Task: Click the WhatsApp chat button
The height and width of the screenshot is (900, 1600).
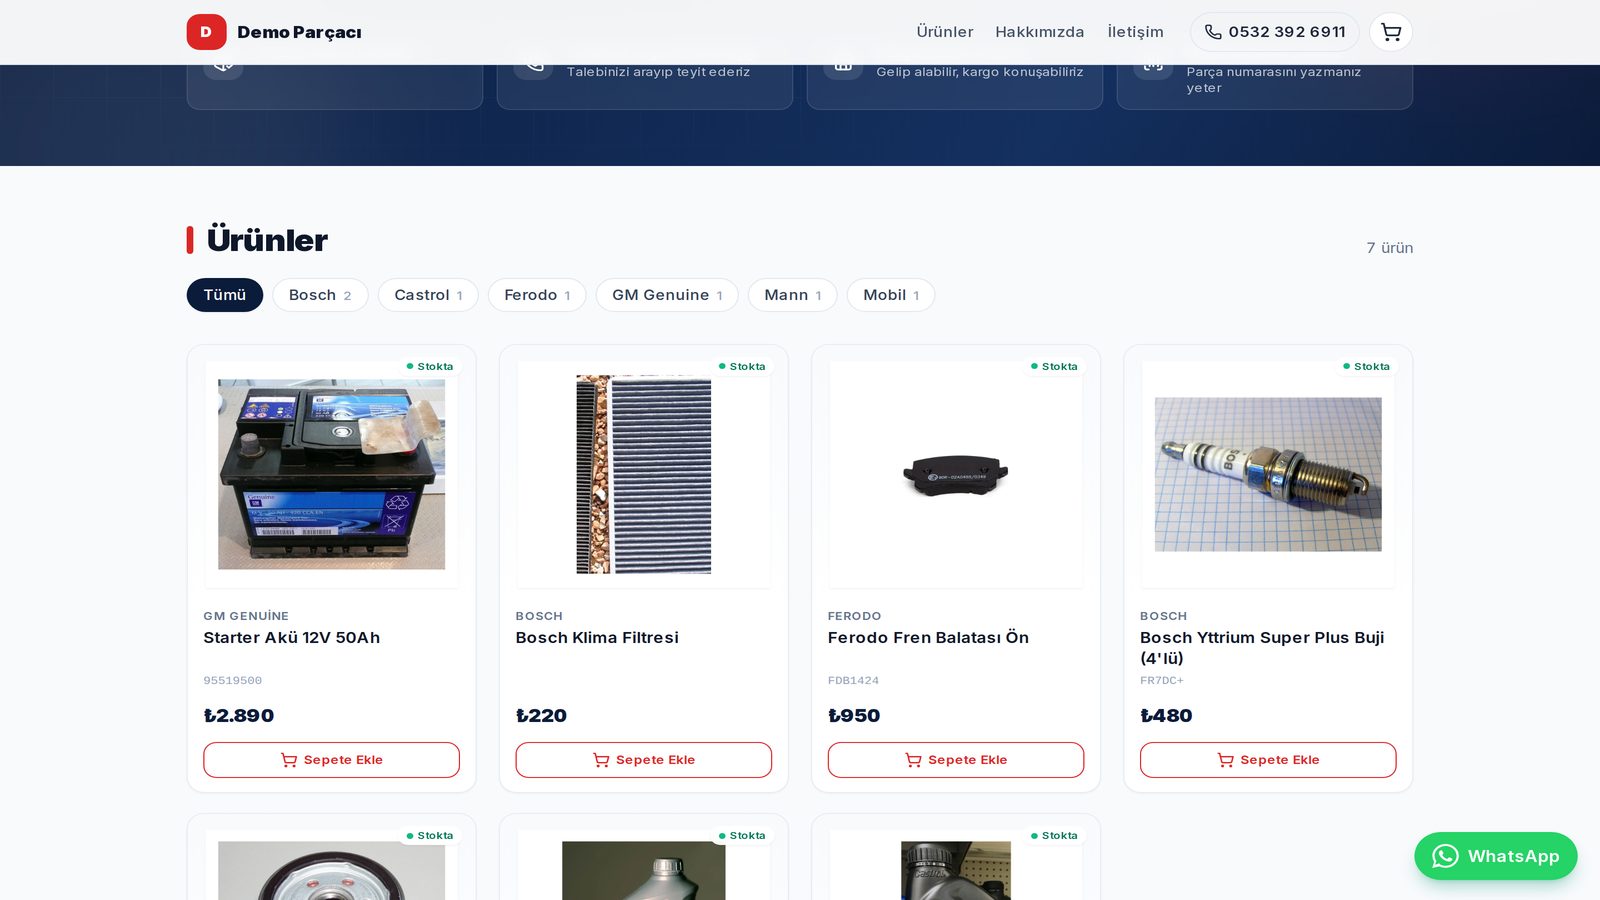Action: pos(1495,856)
